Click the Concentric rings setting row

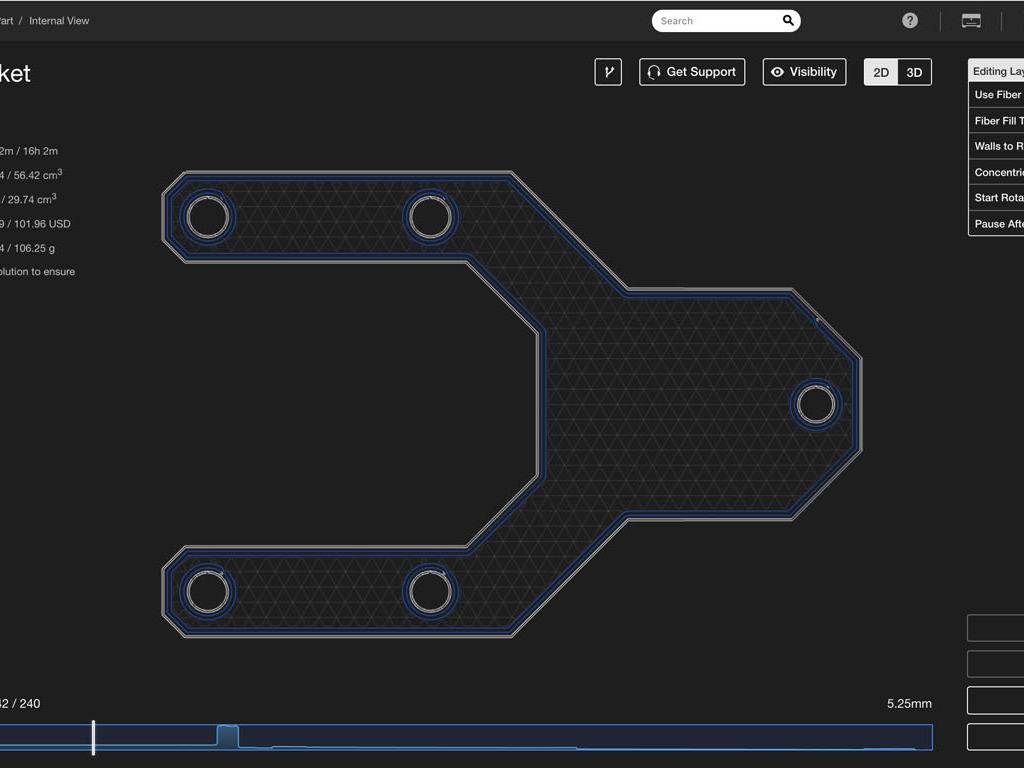pyautogui.click(x=996, y=172)
